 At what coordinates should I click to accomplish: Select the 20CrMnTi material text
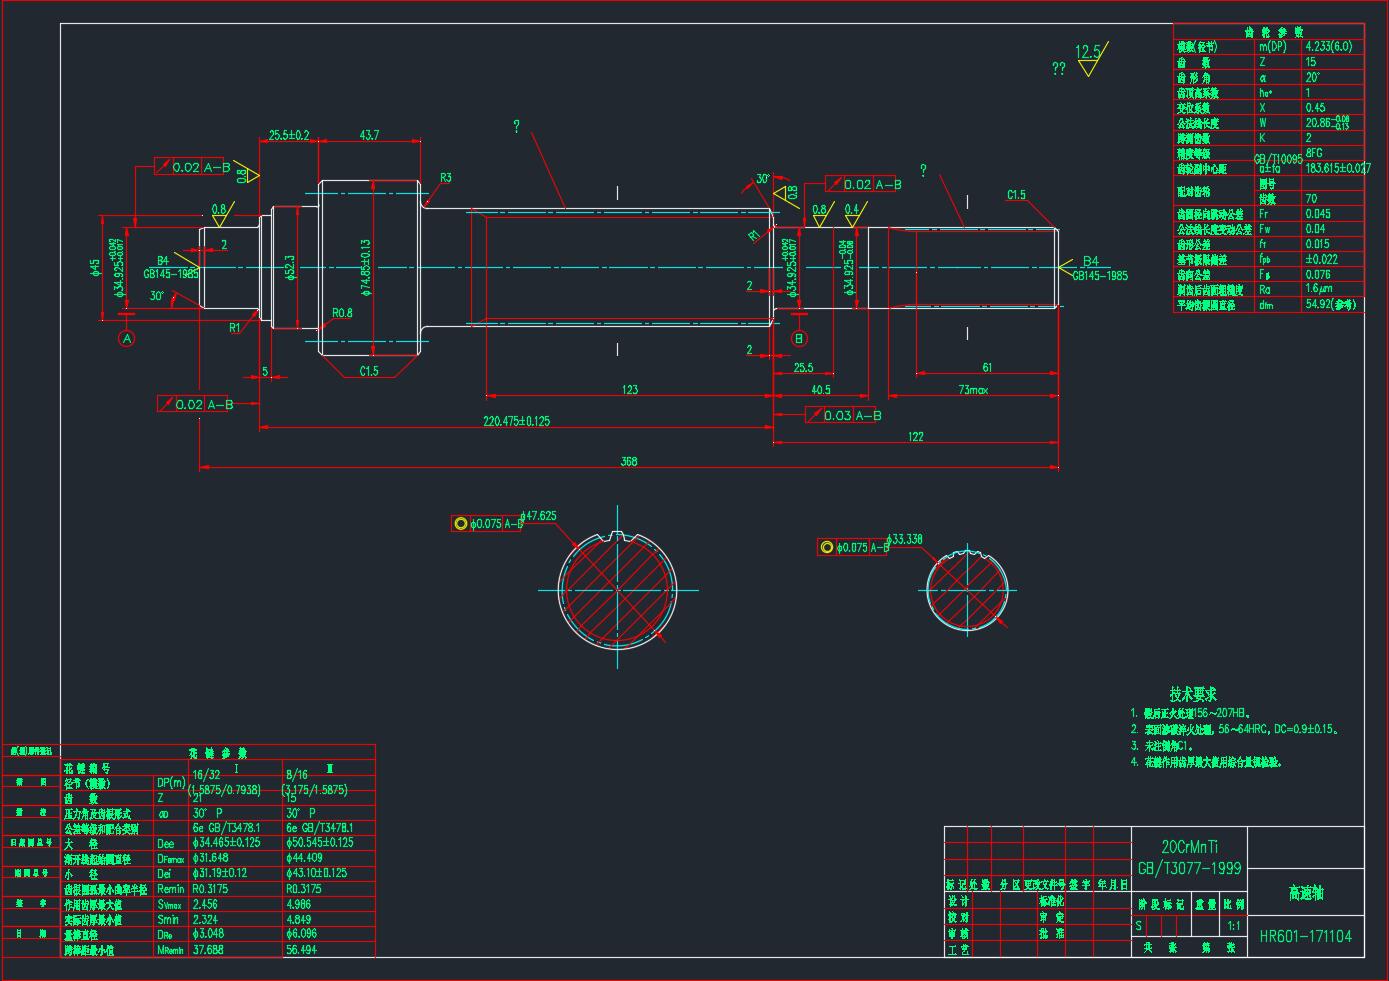1189,847
